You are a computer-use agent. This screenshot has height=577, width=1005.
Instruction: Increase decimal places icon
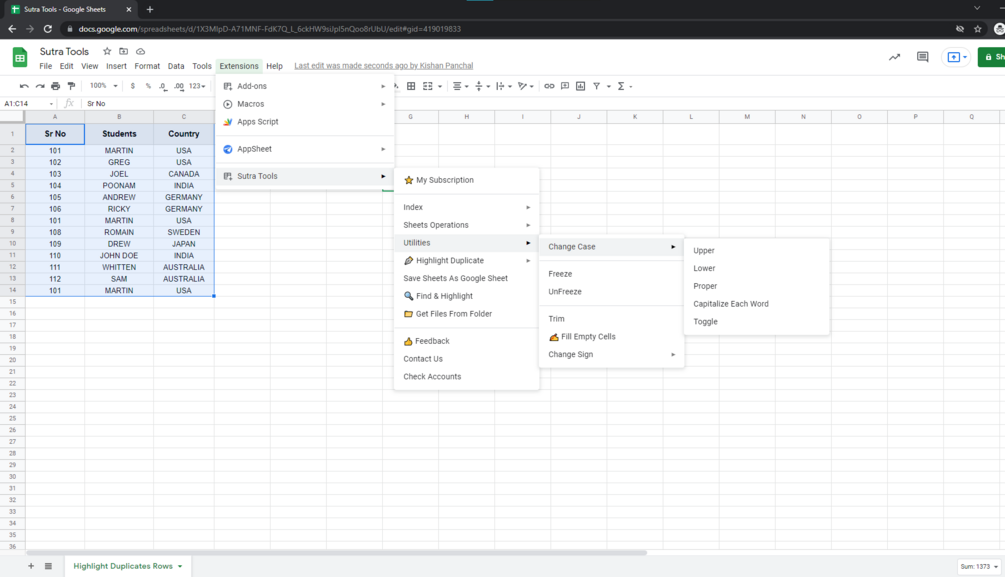pos(179,86)
